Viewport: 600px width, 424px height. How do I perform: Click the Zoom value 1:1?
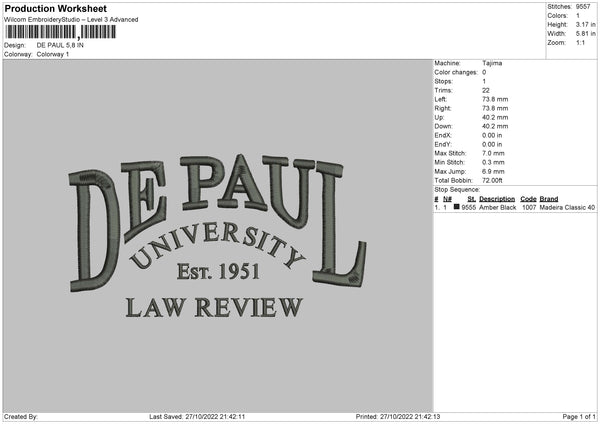point(580,42)
